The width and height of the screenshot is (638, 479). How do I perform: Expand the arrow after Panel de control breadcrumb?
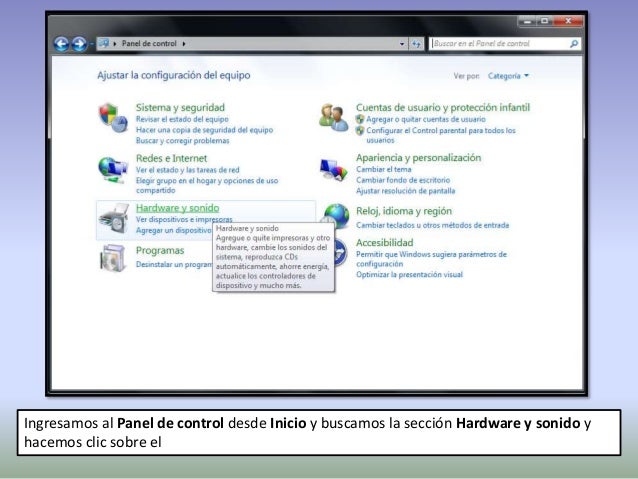184,44
